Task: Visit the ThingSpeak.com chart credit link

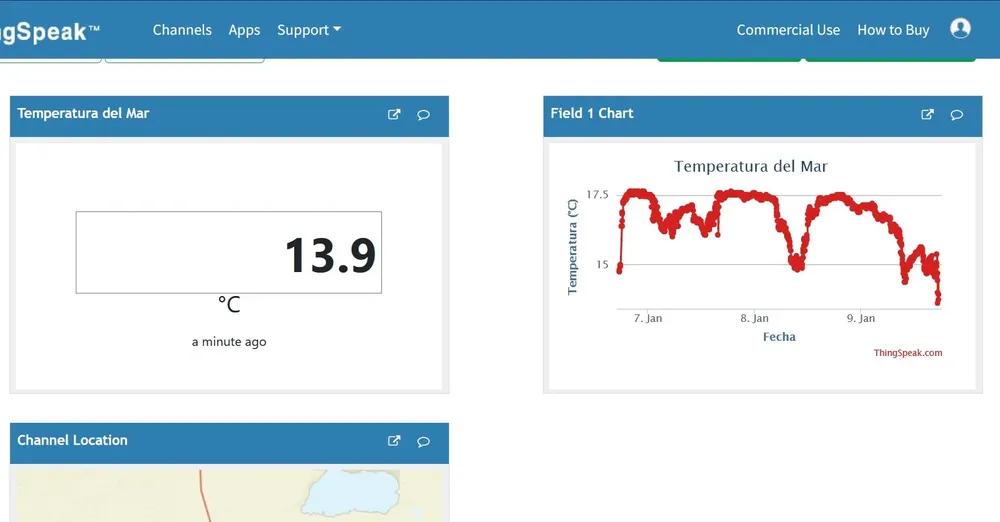Action: [x=908, y=353]
